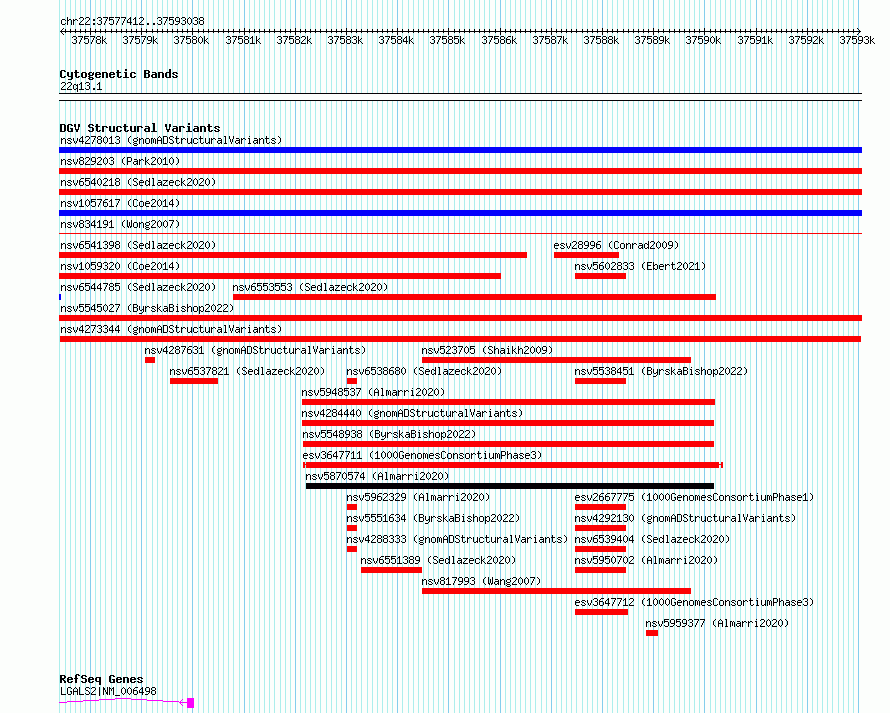This screenshot has height=713, width=890.
Task: Open variant nsv6540218 (Sedlazeck2020)
Action: click(138, 182)
